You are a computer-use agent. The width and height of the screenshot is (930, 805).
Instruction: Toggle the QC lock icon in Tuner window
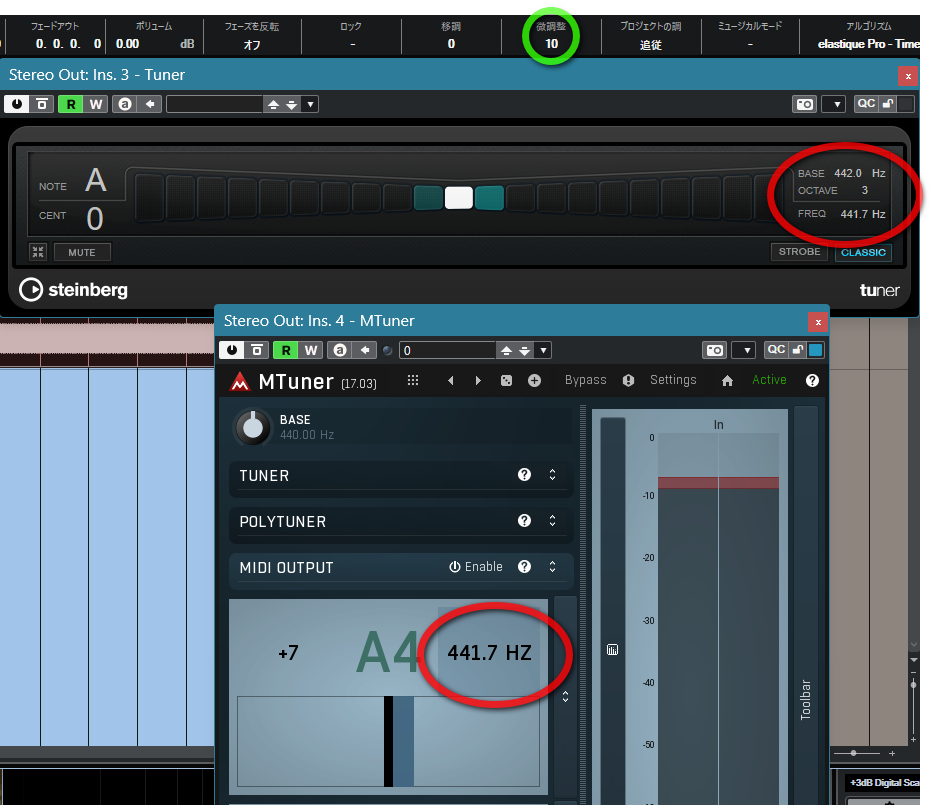tap(888, 104)
